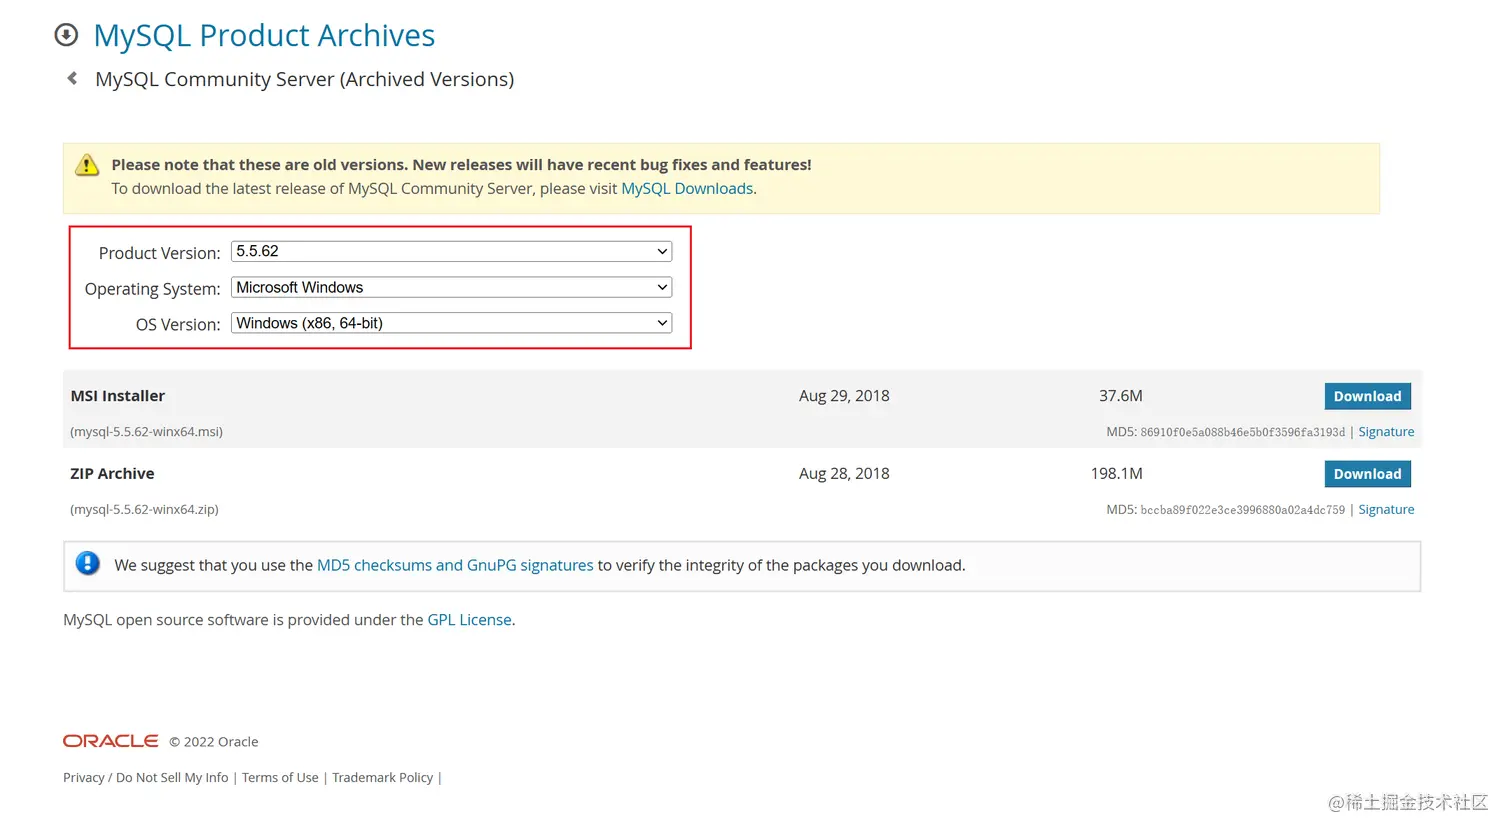Screen dimensions: 1512x836
Task: Click the back arrow before MySQL Community Server
Action: click(x=72, y=78)
